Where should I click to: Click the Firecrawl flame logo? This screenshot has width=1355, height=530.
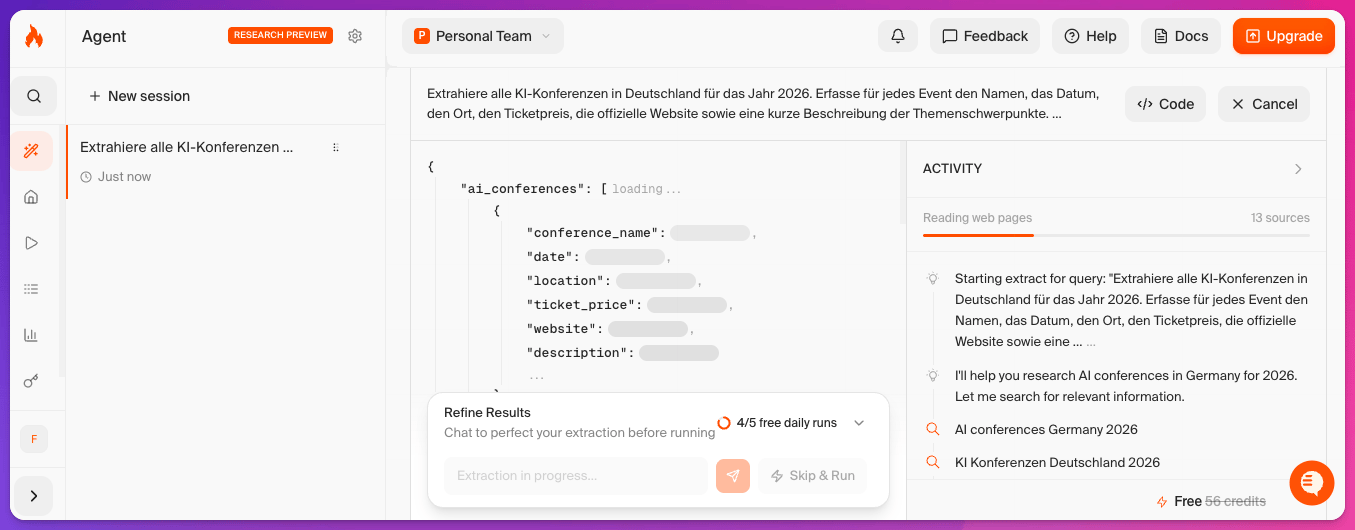coord(34,37)
